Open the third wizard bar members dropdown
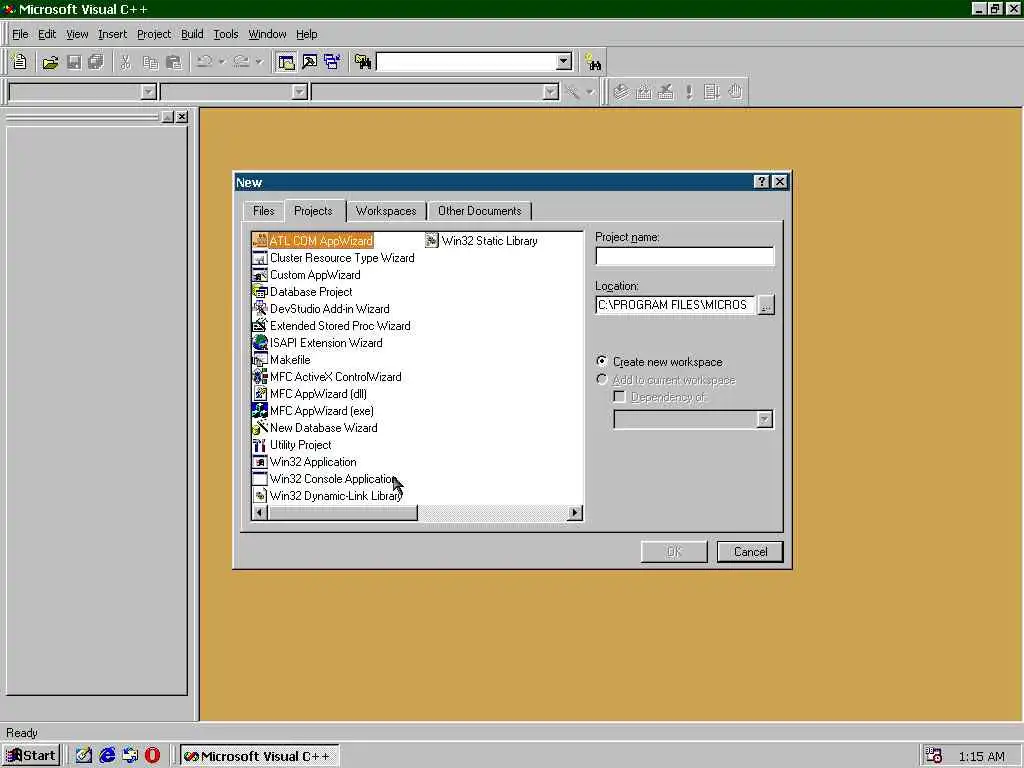Image resolution: width=1024 pixels, height=768 pixels. (x=551, y=92)
